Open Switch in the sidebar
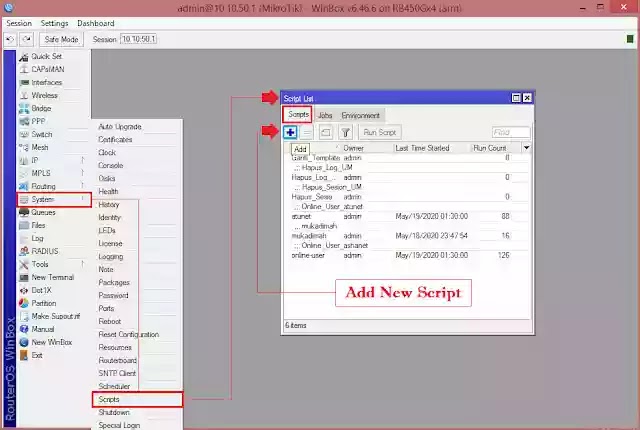Viewport: 640px width, 430px height. pos(42,134)
